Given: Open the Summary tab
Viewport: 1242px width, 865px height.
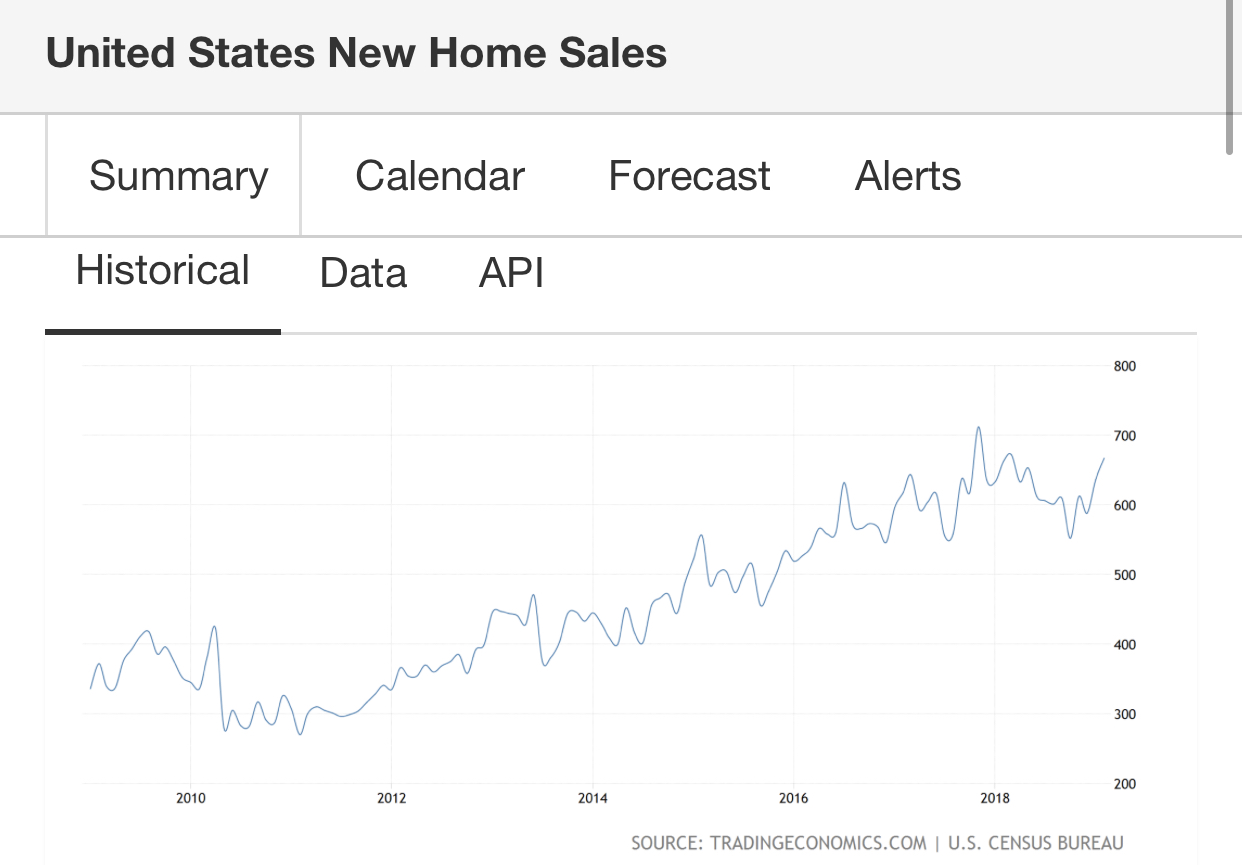Looking at the screenshot, I should tap(178, 176).
